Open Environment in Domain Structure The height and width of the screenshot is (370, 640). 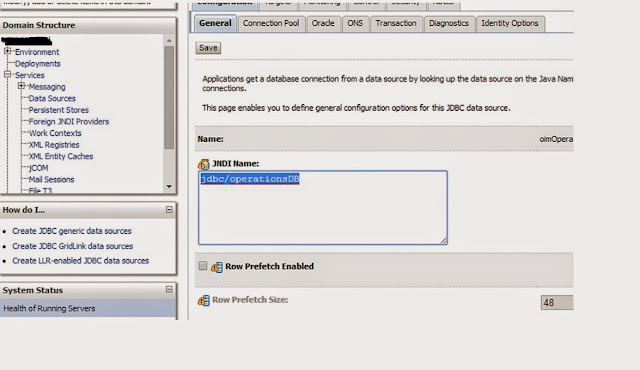(37, 52)
